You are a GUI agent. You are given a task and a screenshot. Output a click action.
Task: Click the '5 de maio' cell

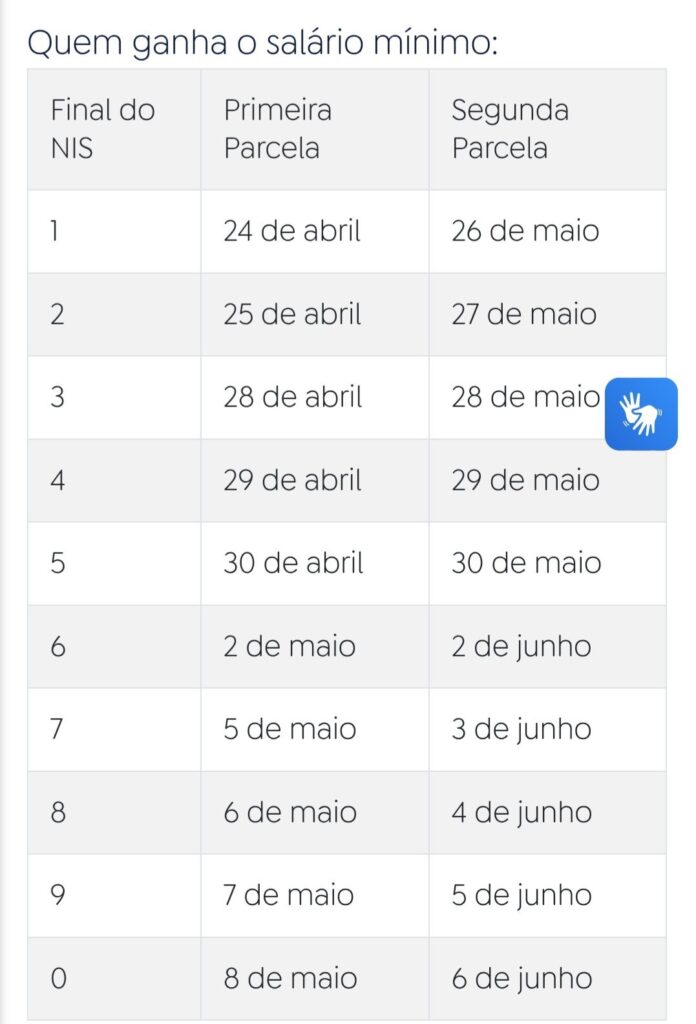click(315, 729)
